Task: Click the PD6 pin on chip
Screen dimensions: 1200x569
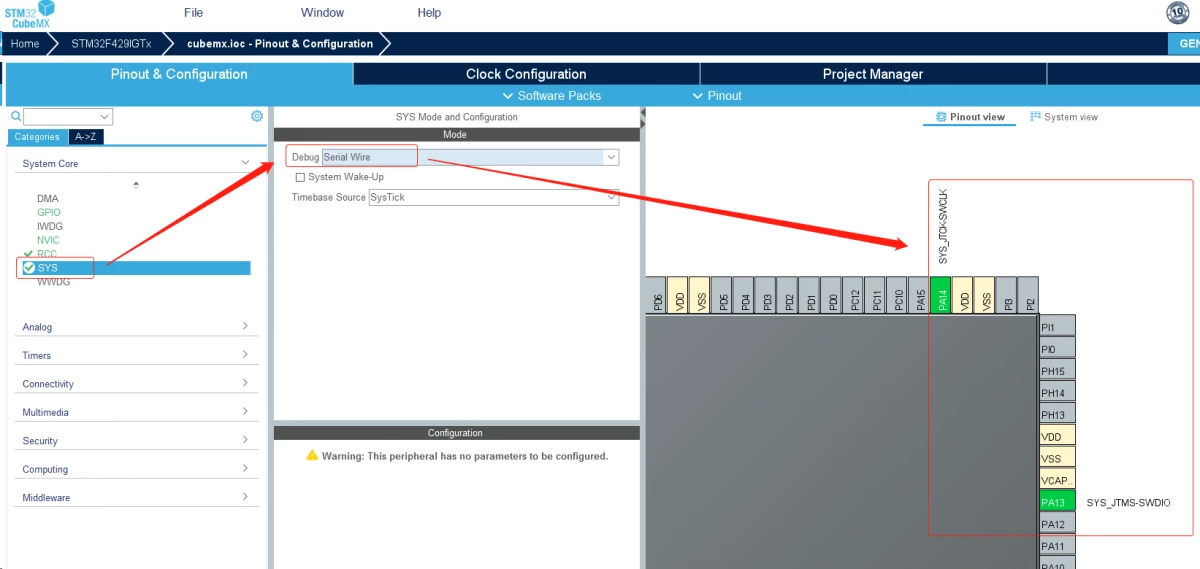Action: point(656,295)
